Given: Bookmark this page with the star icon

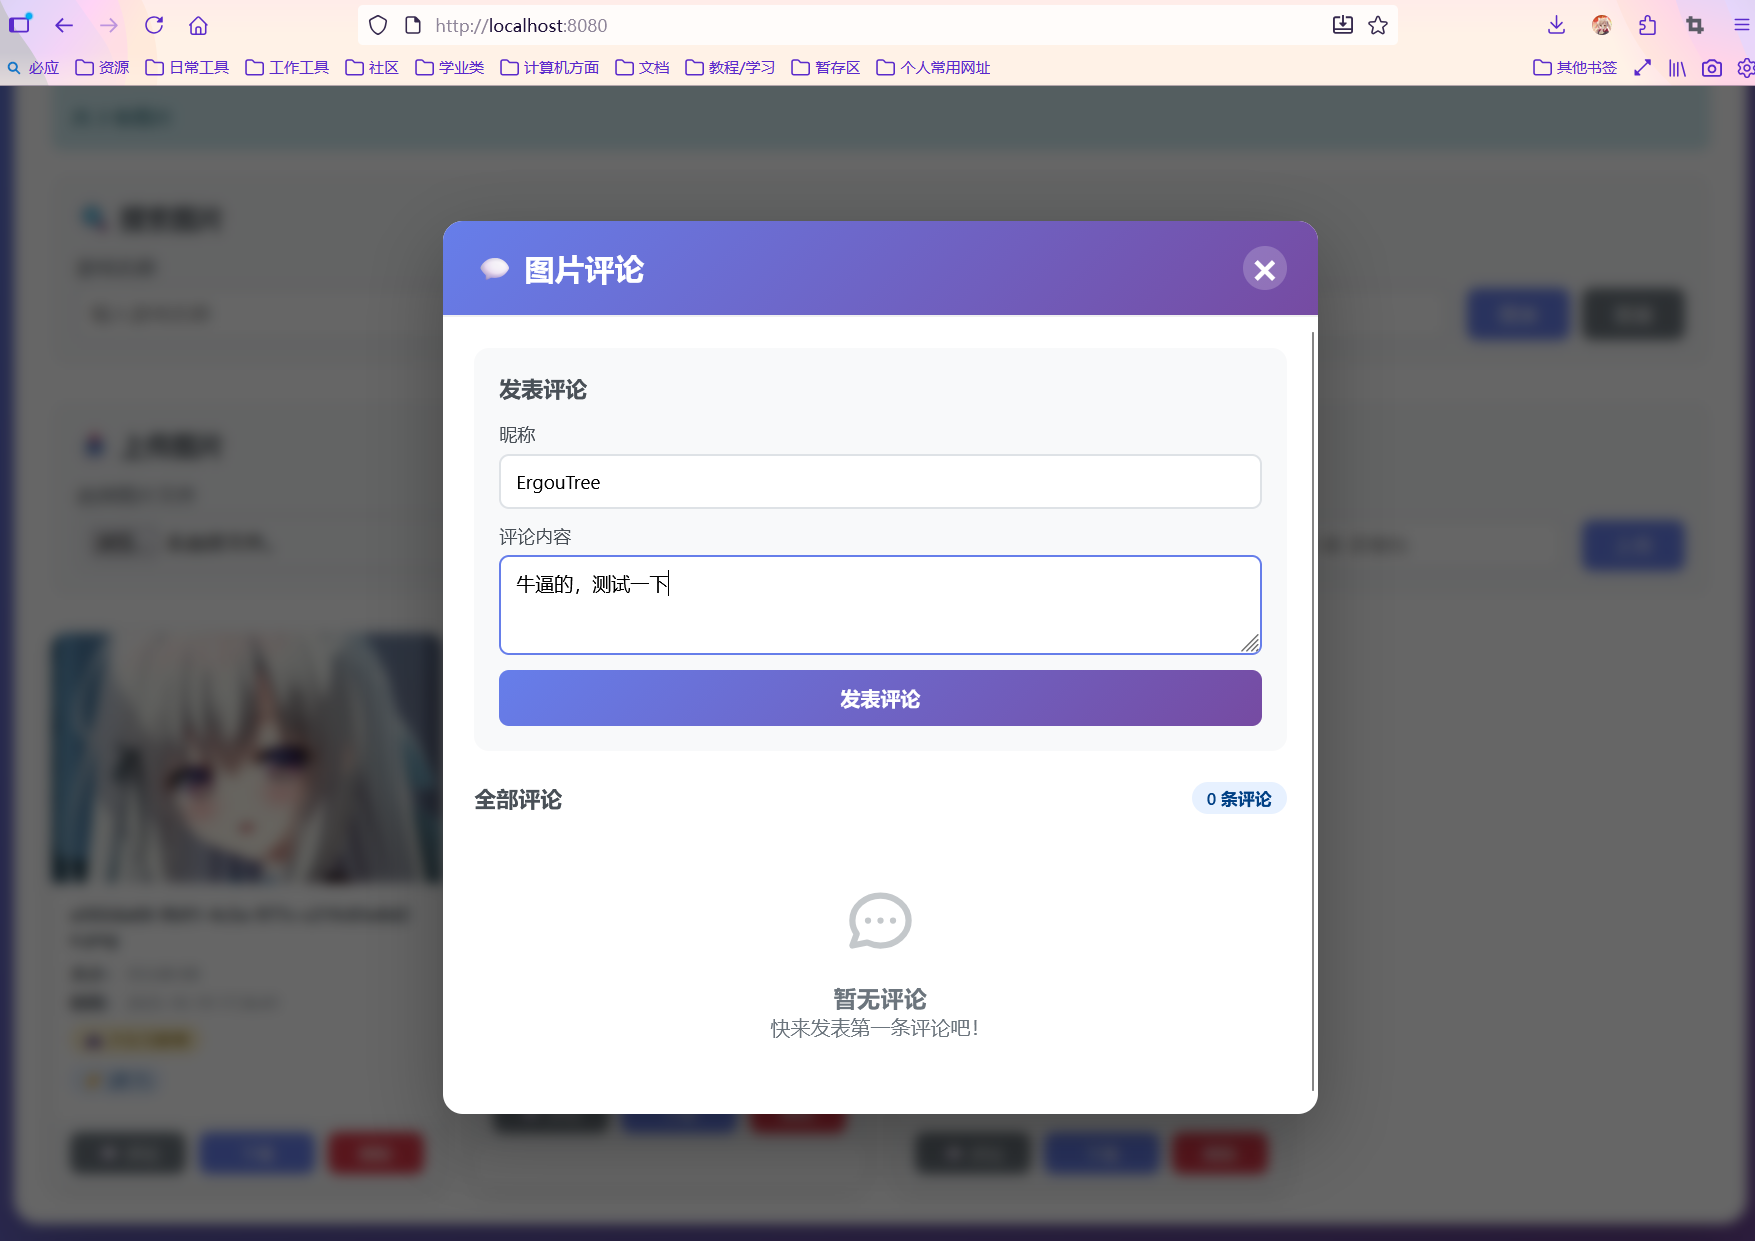Looking at the screenshot, I should pos(1378,26).
